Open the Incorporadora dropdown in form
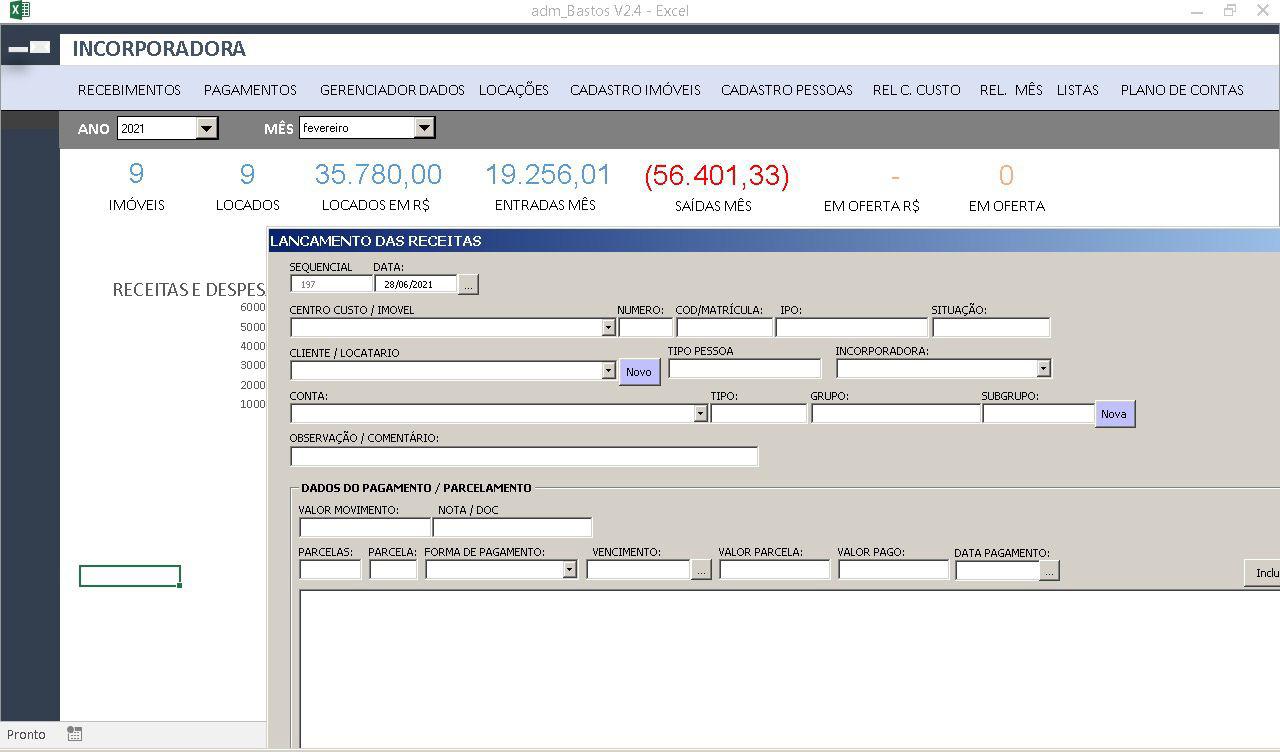The width and height of the screenshot is (1280, 752). (1043, 369)
